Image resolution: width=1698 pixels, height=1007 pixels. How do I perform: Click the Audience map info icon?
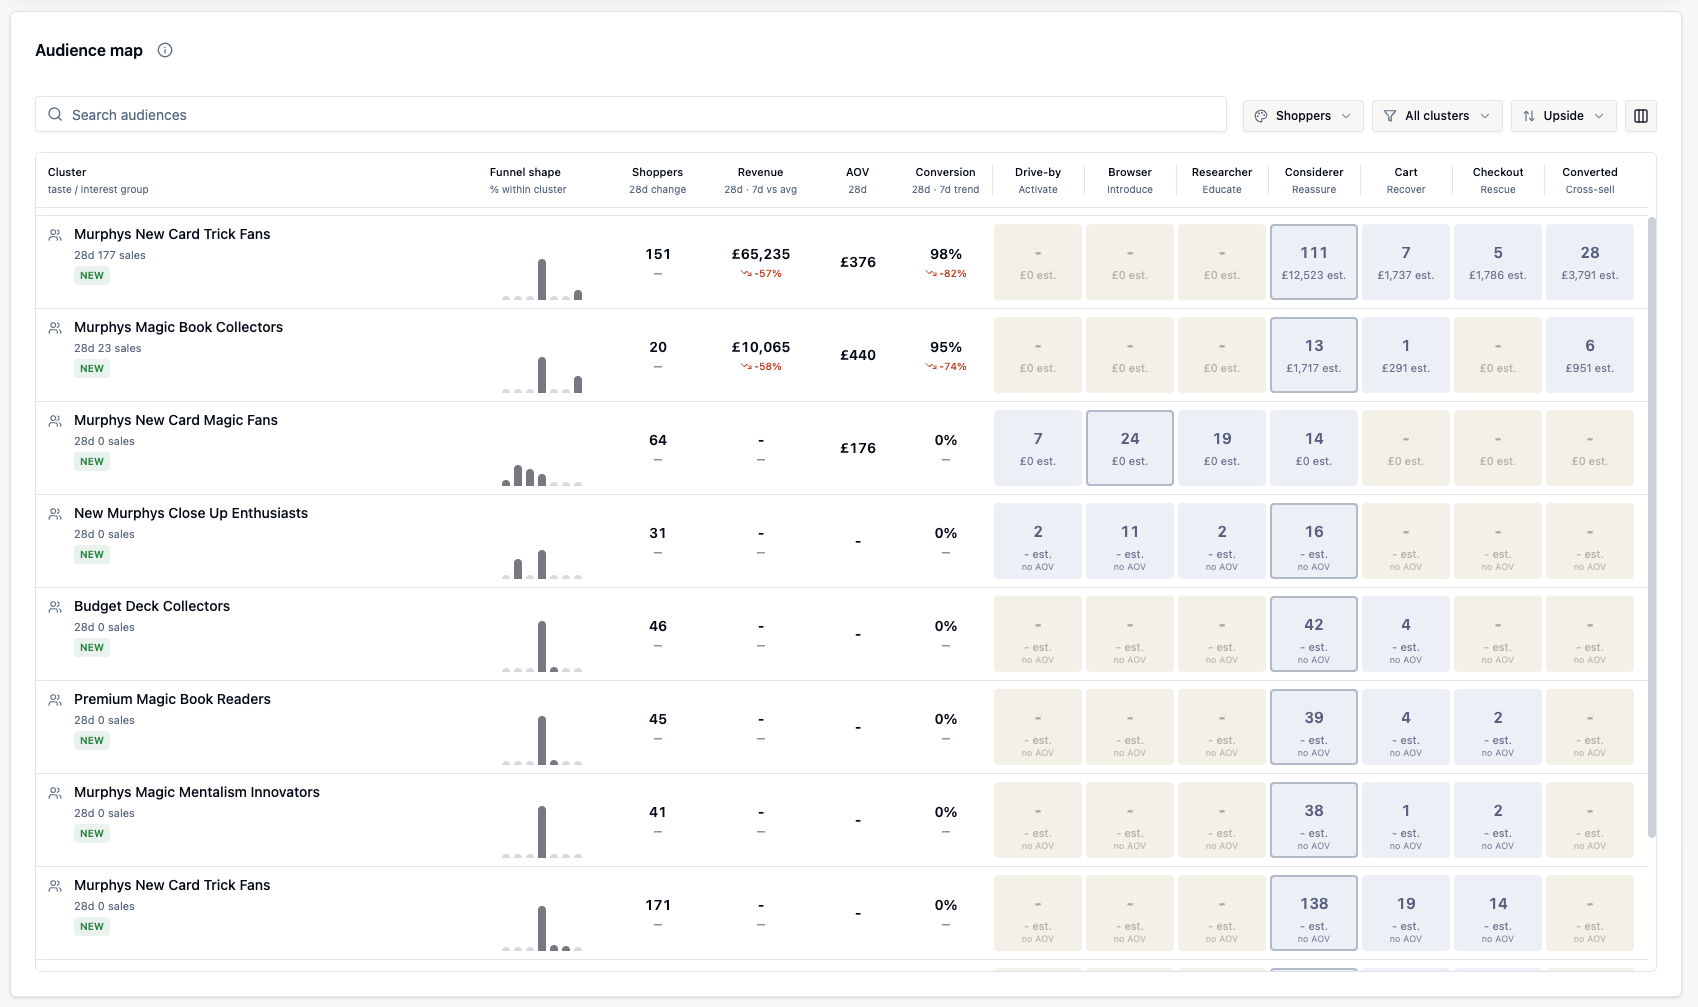click(x=165, y=50)
